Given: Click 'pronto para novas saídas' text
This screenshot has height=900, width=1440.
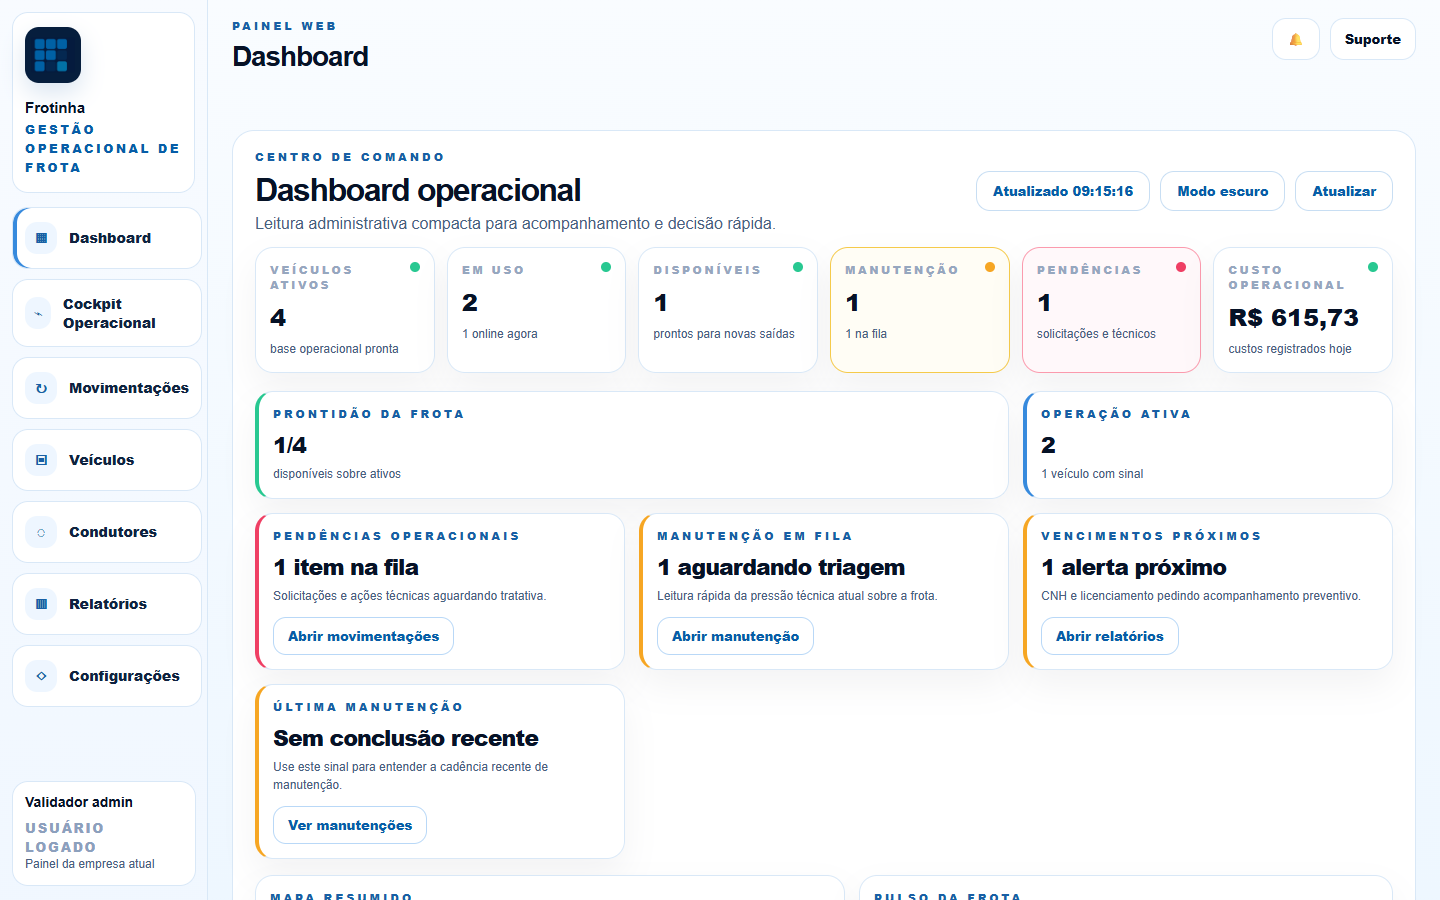Looking at the screenshot, I should click(724, 334).
